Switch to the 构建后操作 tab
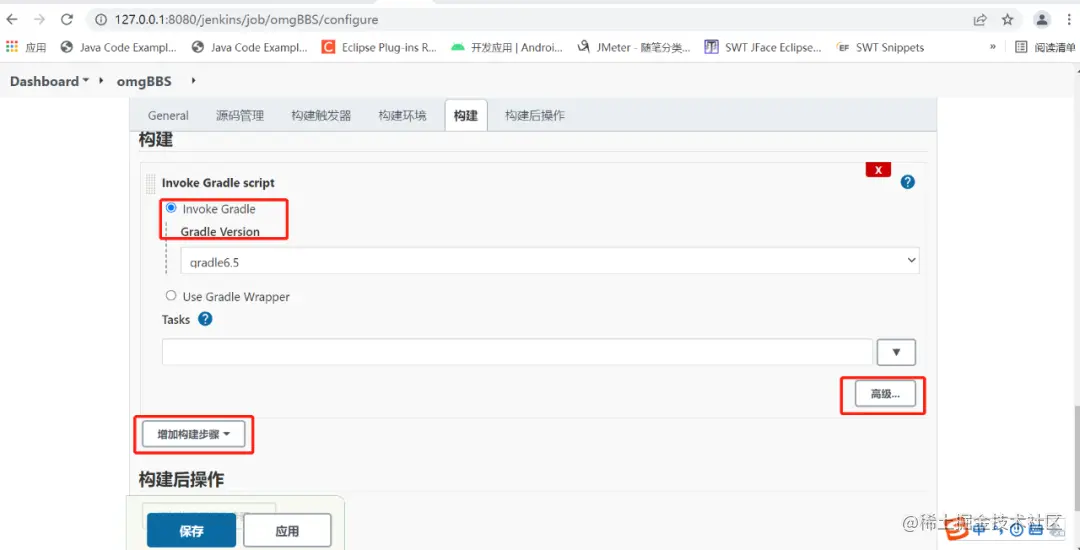 (534, 116)
